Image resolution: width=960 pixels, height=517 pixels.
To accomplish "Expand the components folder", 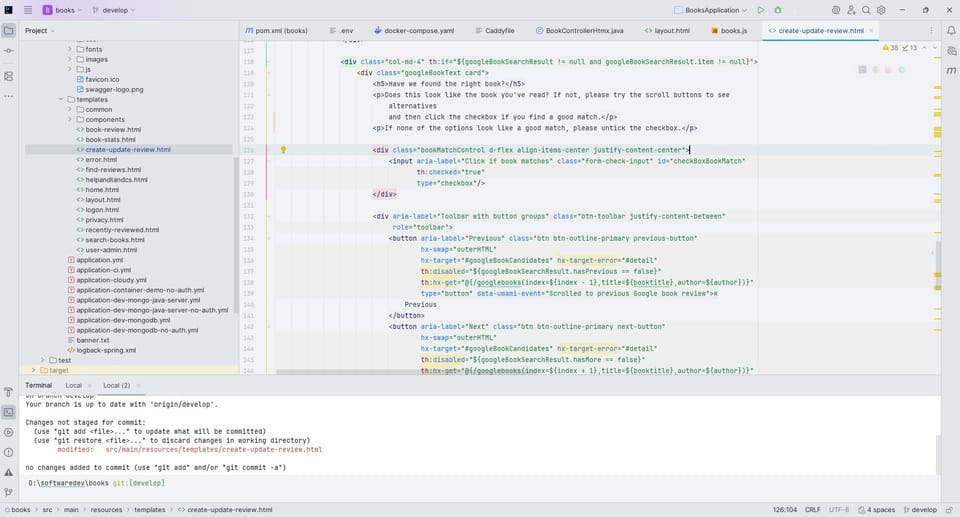I will pyautogui.click(x=69, y=119).
